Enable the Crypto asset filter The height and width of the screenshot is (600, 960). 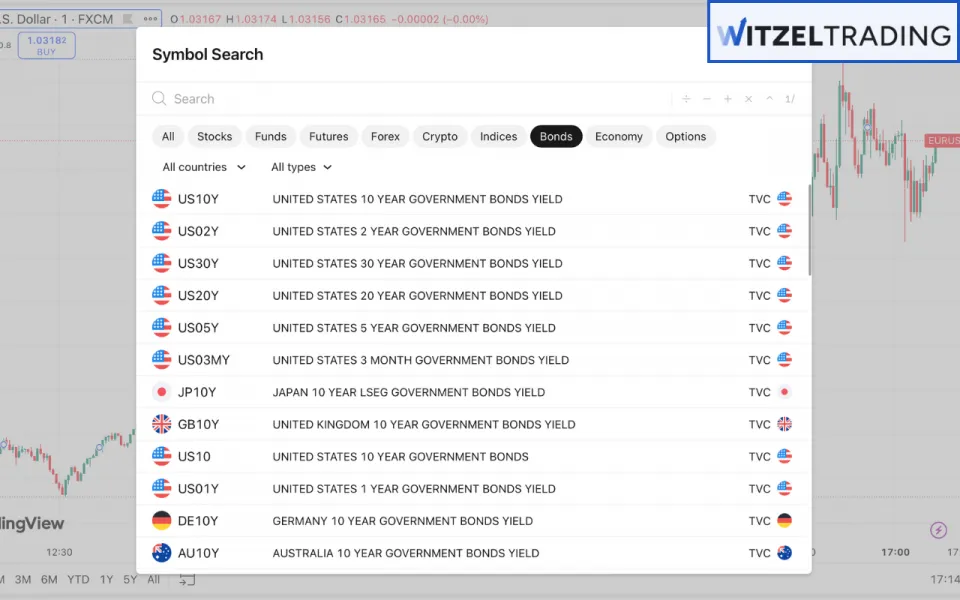tap(439, 136)
